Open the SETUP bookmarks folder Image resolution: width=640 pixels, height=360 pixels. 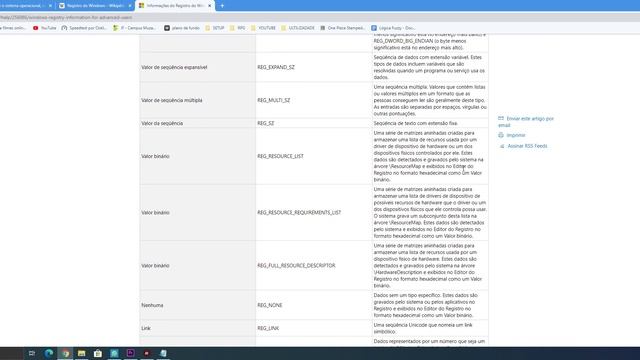tap(215, 28)
